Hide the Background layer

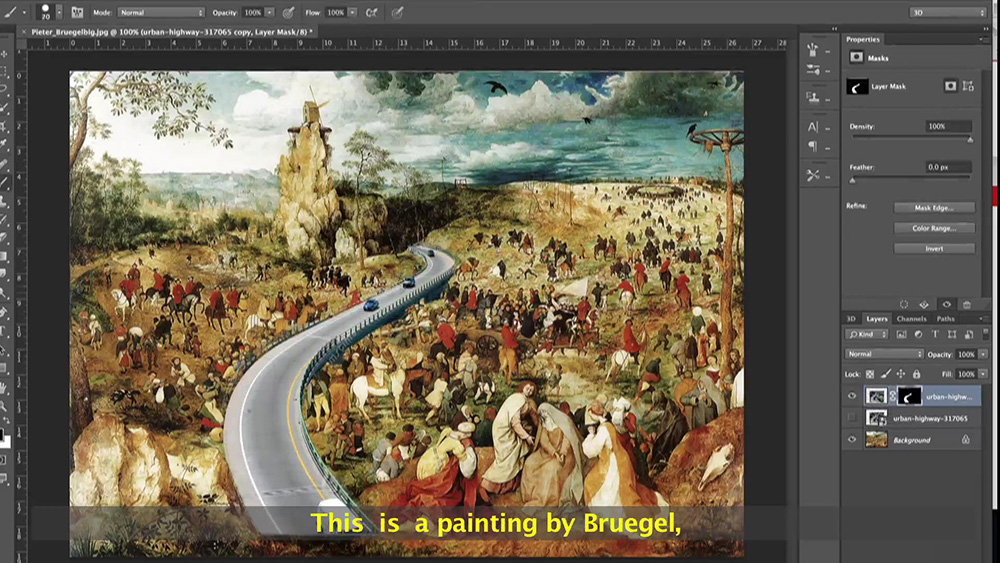point(852,439)
